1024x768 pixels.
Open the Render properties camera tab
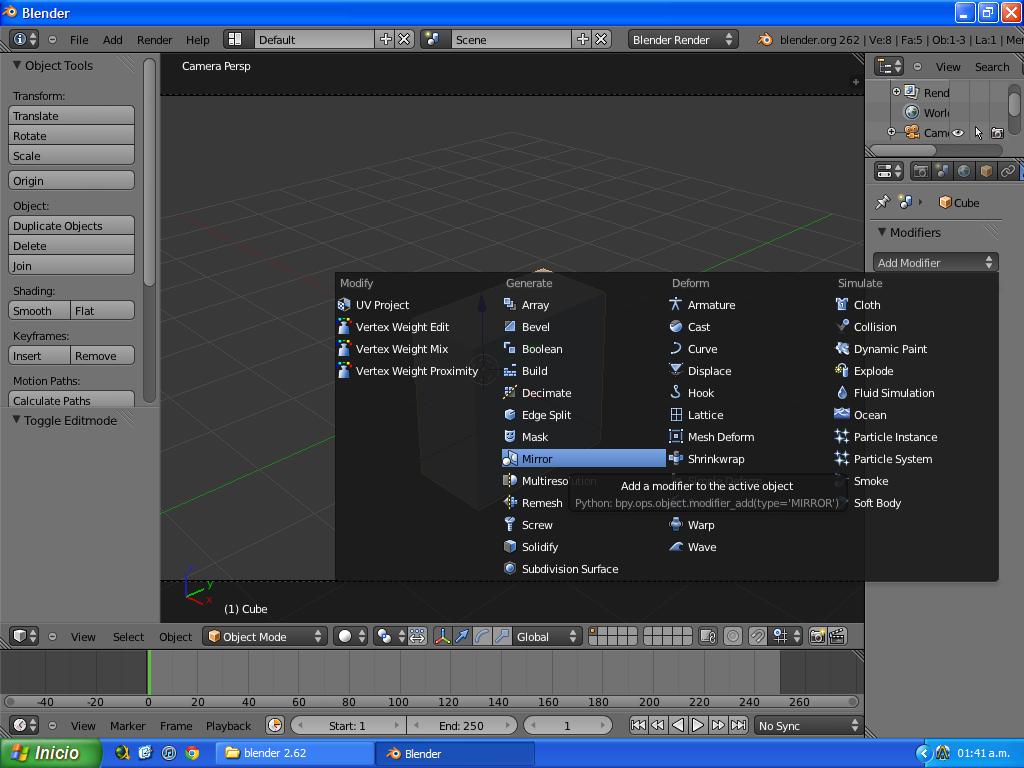coord(920,171)
